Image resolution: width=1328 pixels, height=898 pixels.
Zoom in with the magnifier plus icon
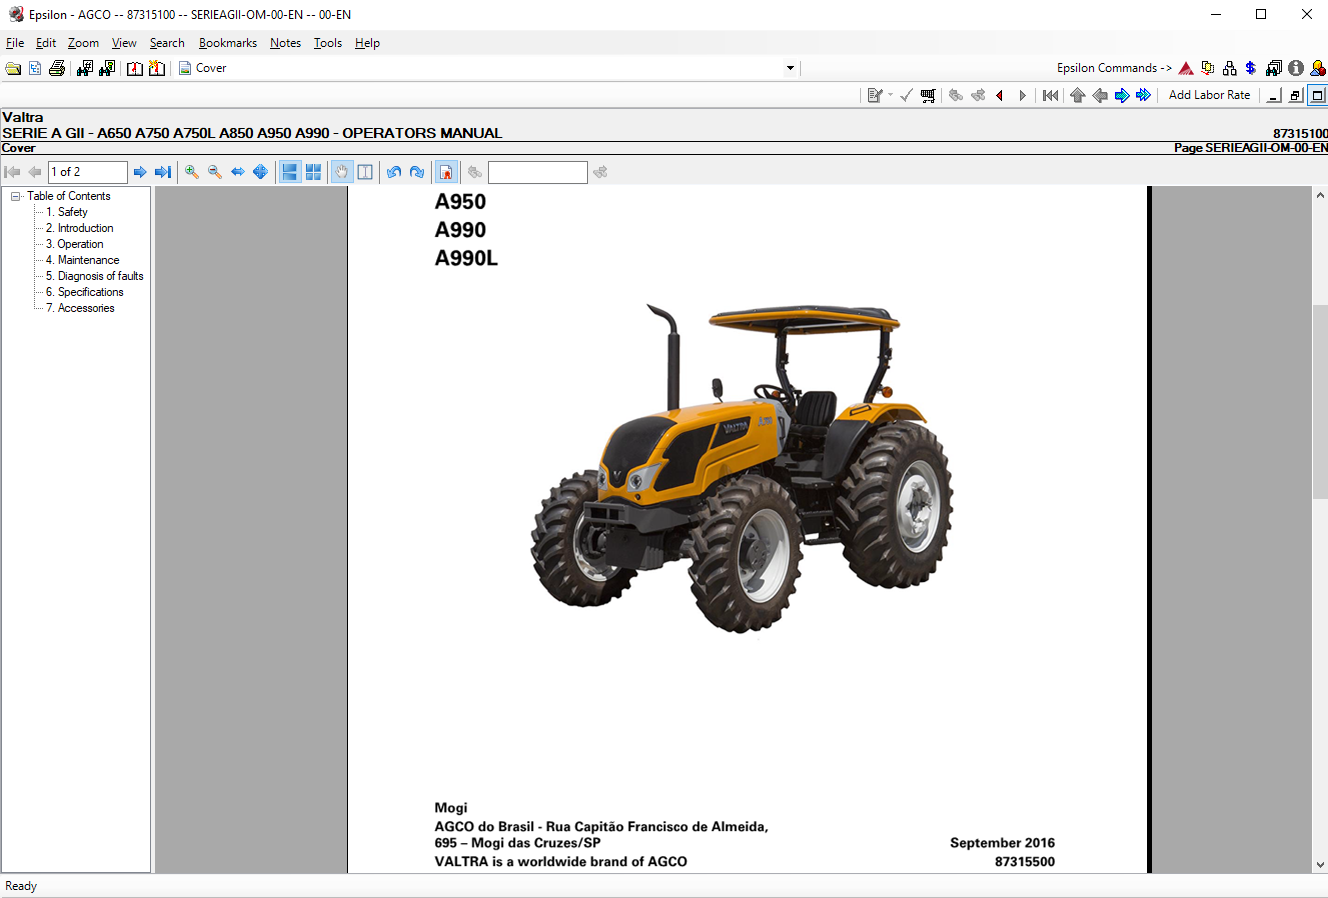192,172
